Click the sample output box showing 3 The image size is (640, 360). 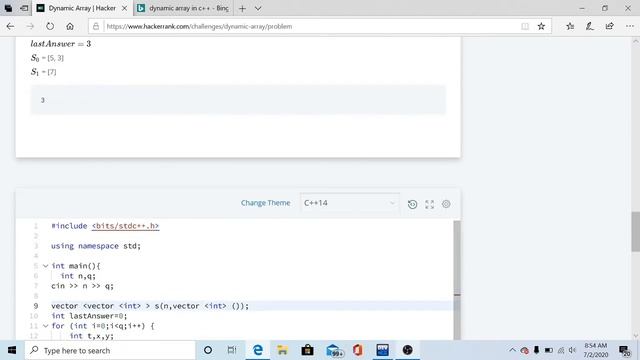tap(238, 100)
